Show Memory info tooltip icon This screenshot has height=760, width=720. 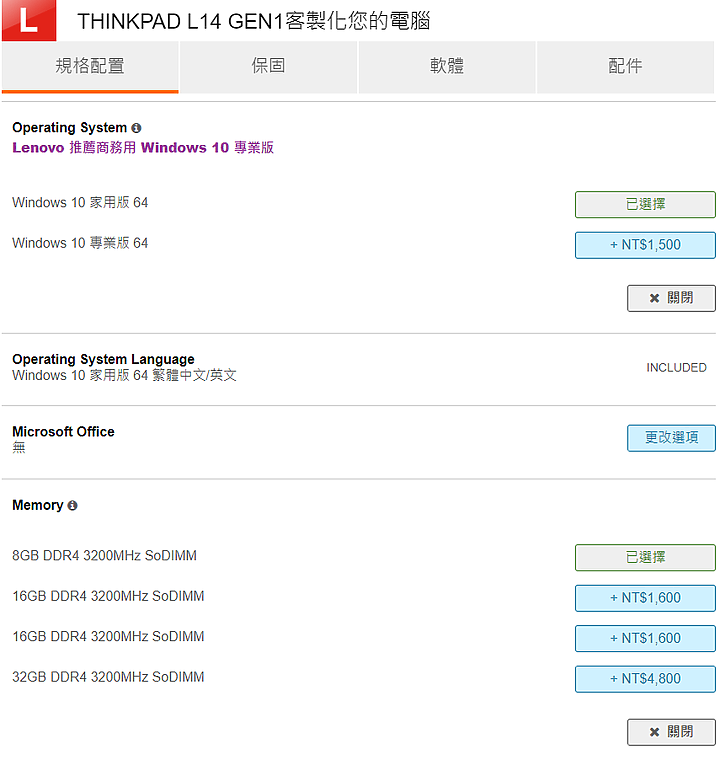point(72,506)
